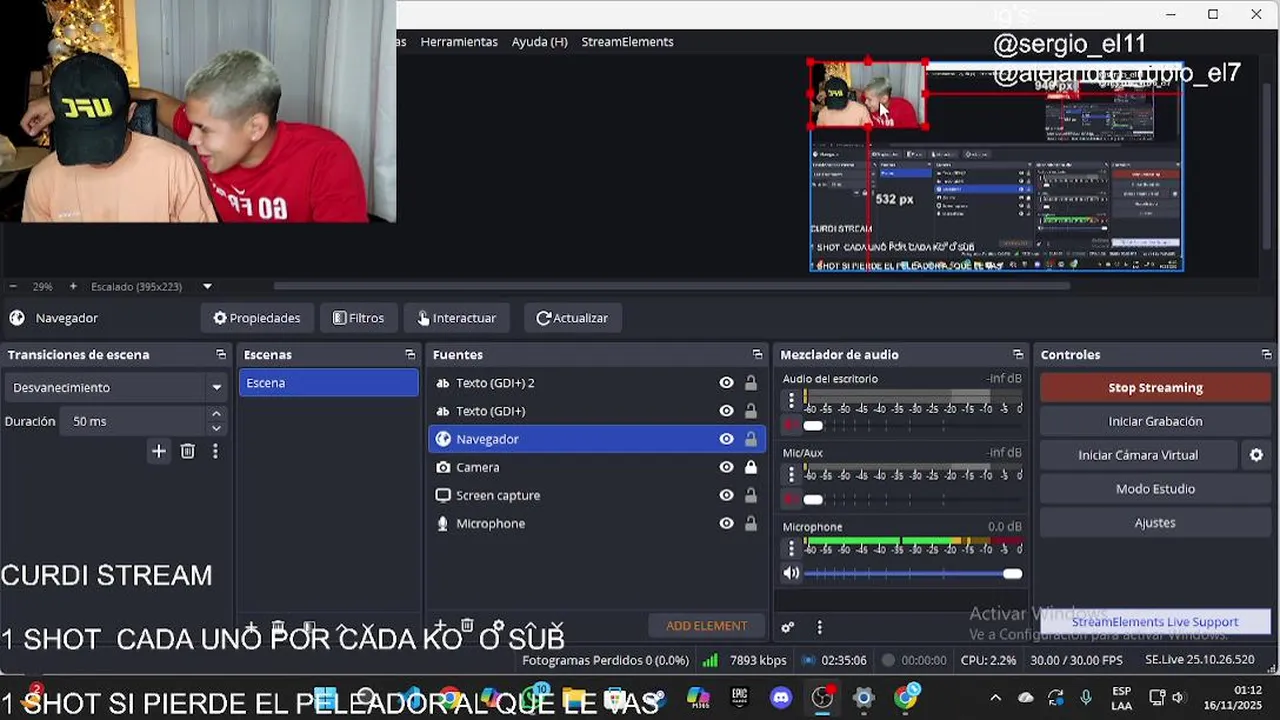Screen dimensions: 1280x720
Task: Hide the Texto (GDI+) source
Action: point(726,411)
